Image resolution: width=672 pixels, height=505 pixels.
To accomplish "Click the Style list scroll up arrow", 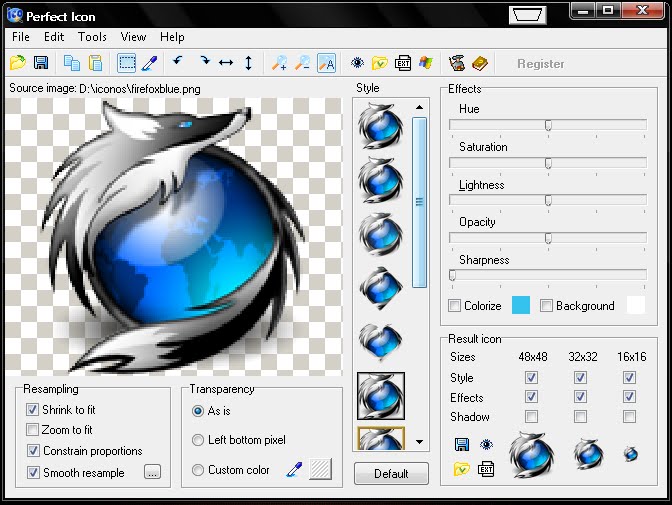I will point(420,107).
